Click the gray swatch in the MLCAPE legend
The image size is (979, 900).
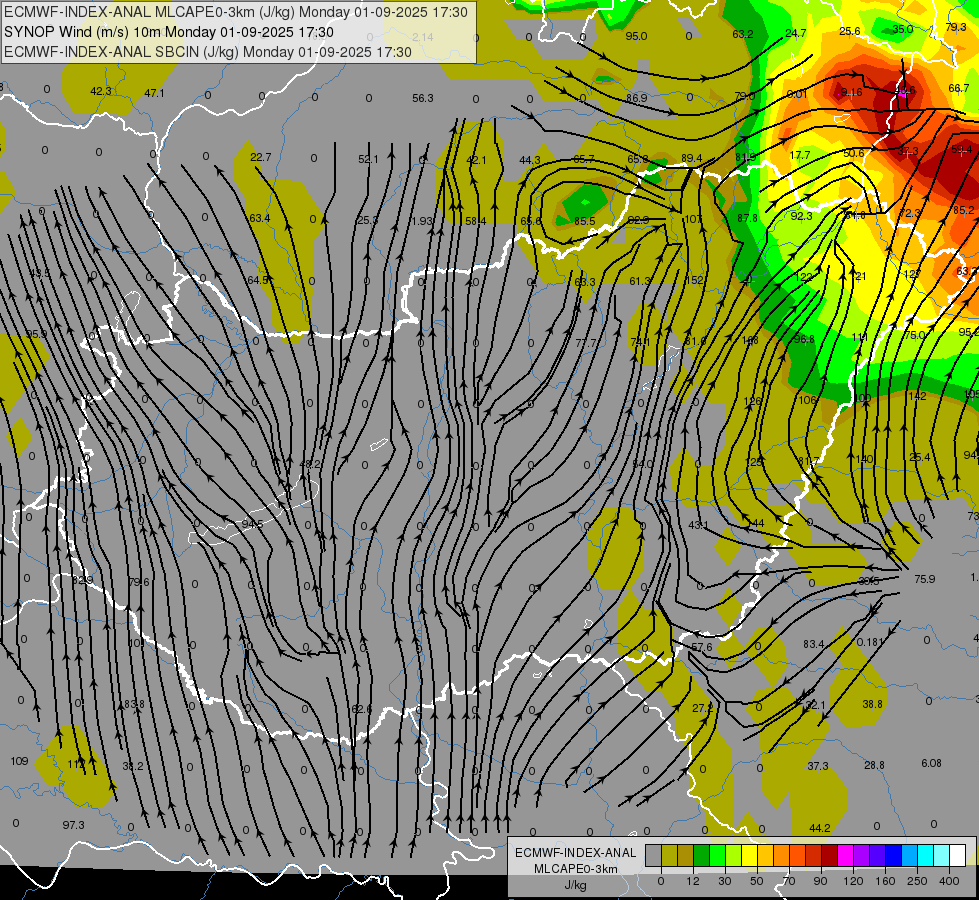click(653, 855)
